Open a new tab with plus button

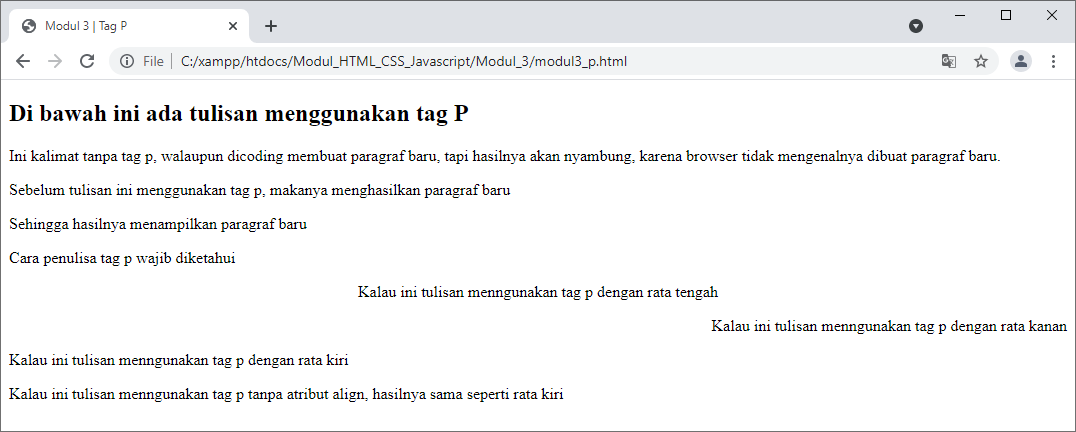(271, 26)
